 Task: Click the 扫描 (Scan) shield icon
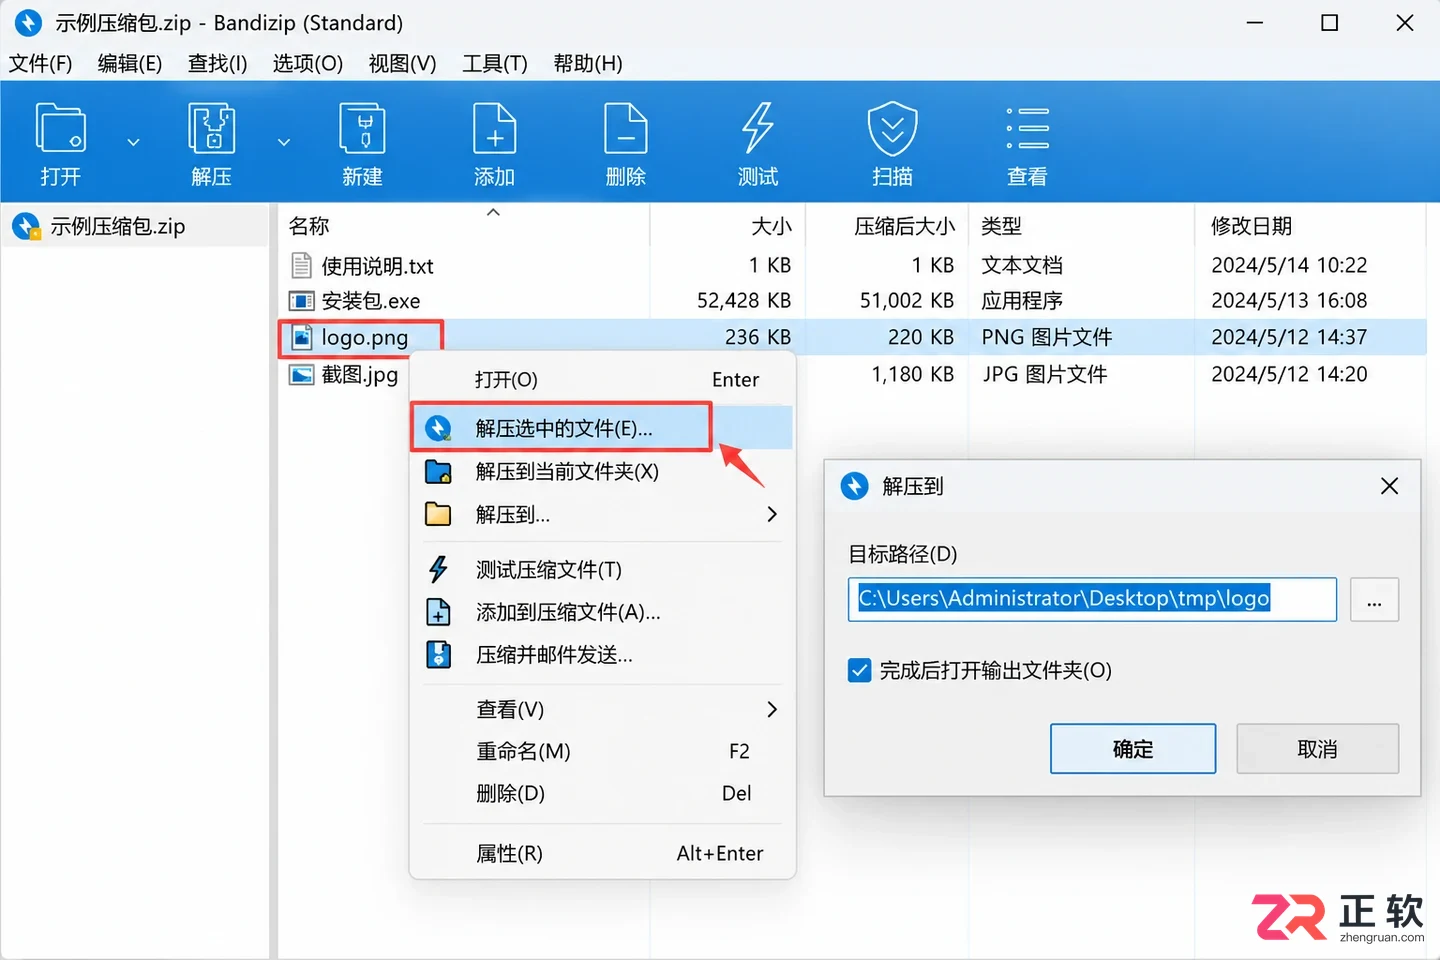tap(892, 129)
